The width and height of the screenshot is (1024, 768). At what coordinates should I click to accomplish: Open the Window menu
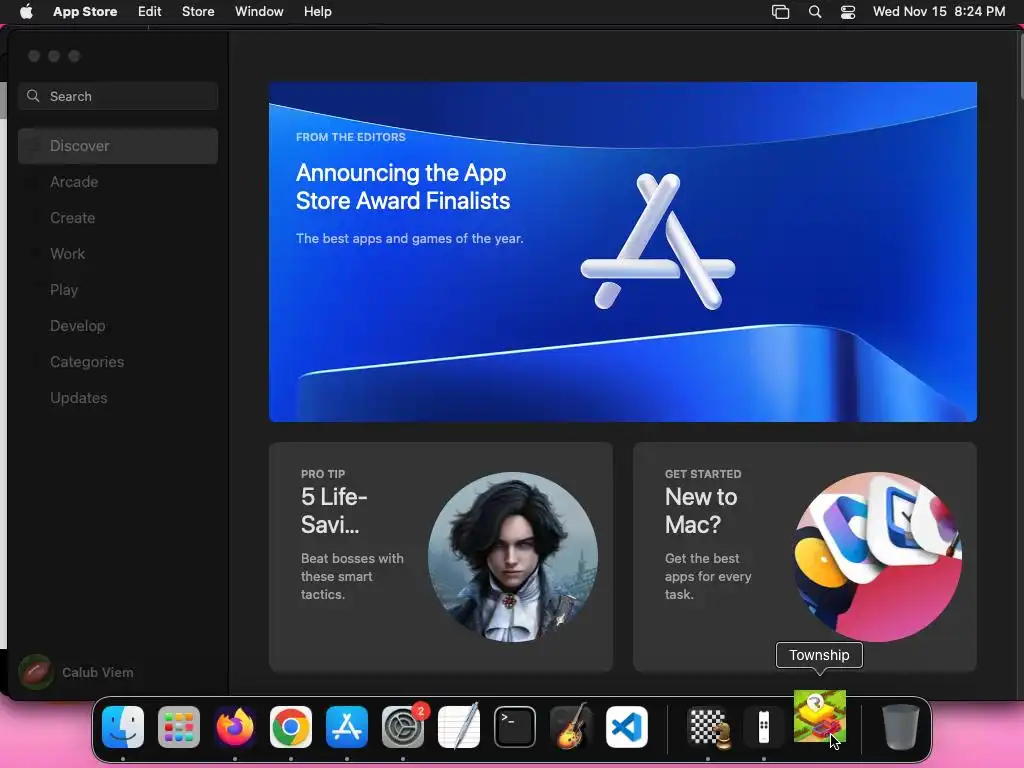[x=259, y=11]
